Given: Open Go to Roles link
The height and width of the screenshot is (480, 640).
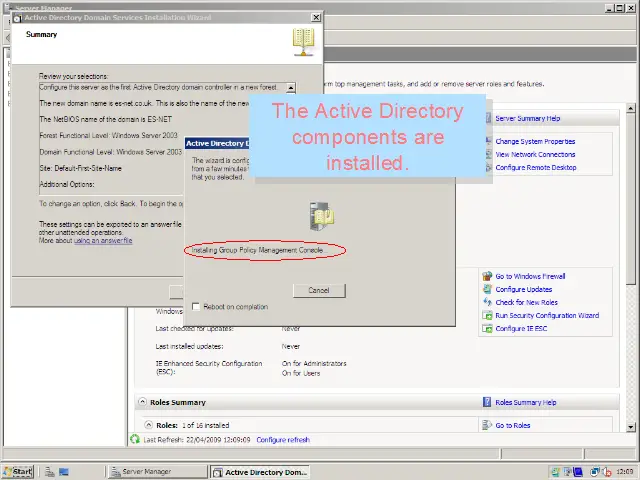Looking at the screenshot, I should pyautogui.click(x=513, y=425).
